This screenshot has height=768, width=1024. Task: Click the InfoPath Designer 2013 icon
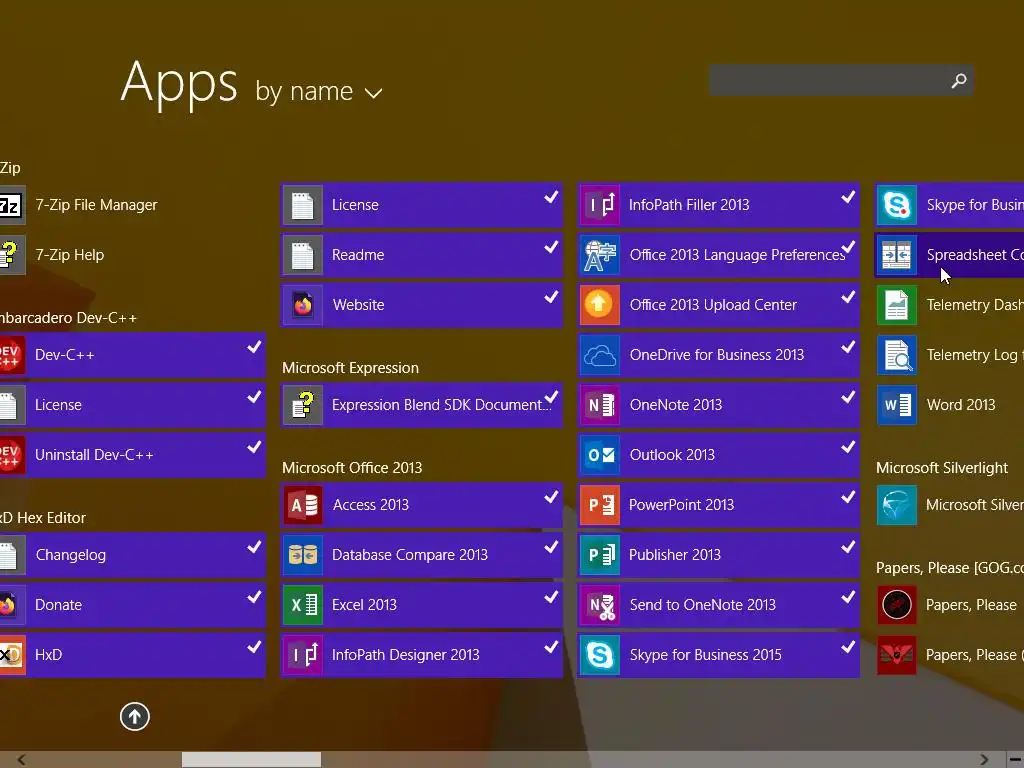point(302,654)
